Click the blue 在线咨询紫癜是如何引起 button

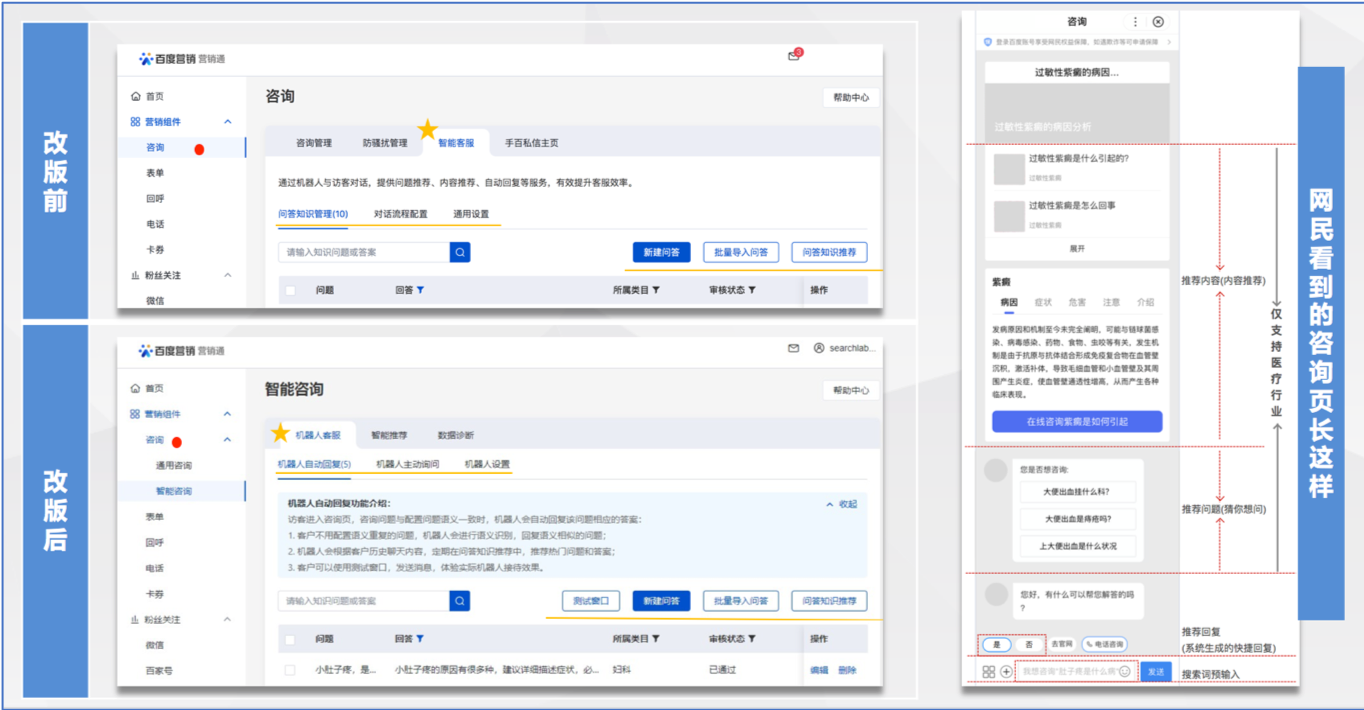[1076, 422]
